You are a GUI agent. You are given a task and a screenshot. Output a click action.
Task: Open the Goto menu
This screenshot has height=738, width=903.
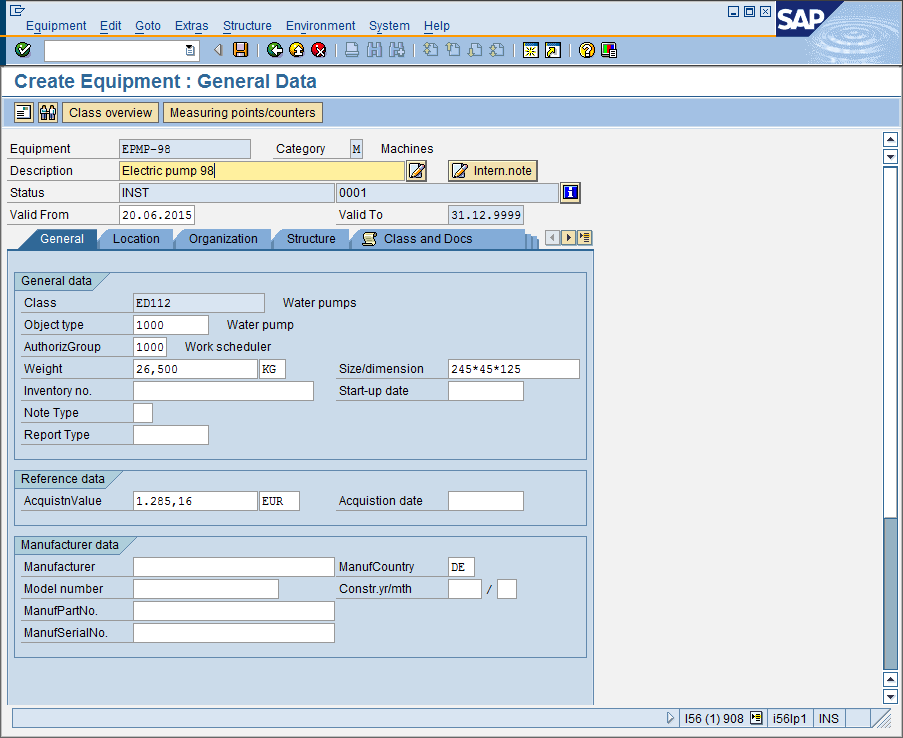(148, 26)
